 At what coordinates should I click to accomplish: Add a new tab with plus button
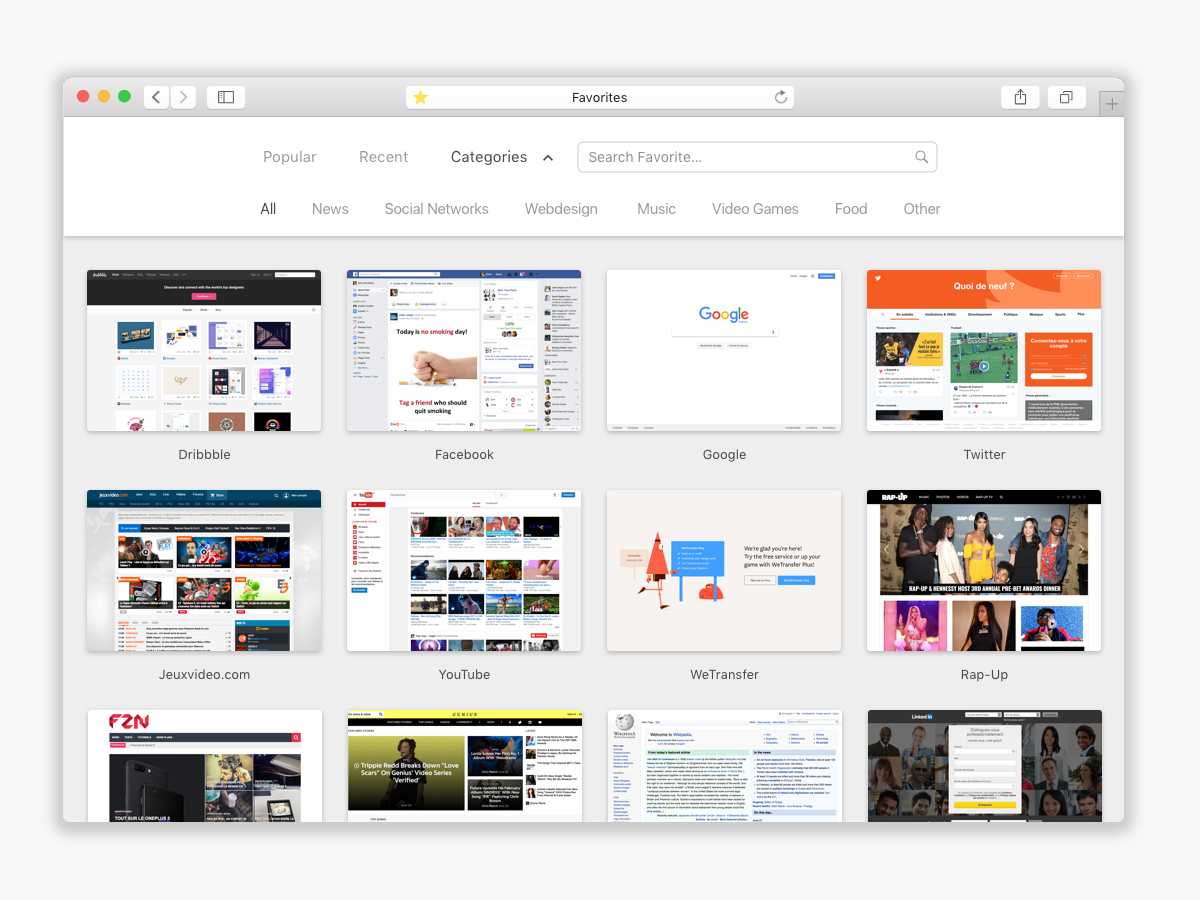coord(1112,104)
